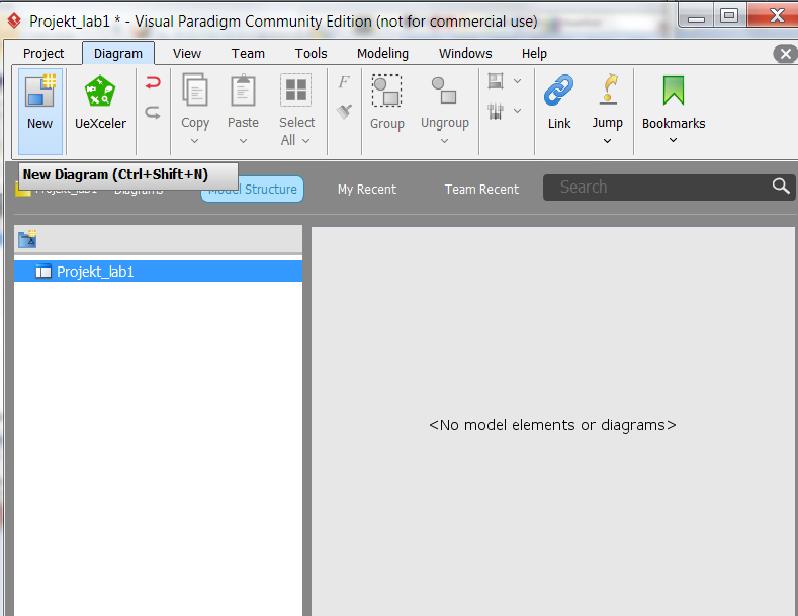Click the Jump icon
Viewport: 798px width, 616px height.
point(608,90)
